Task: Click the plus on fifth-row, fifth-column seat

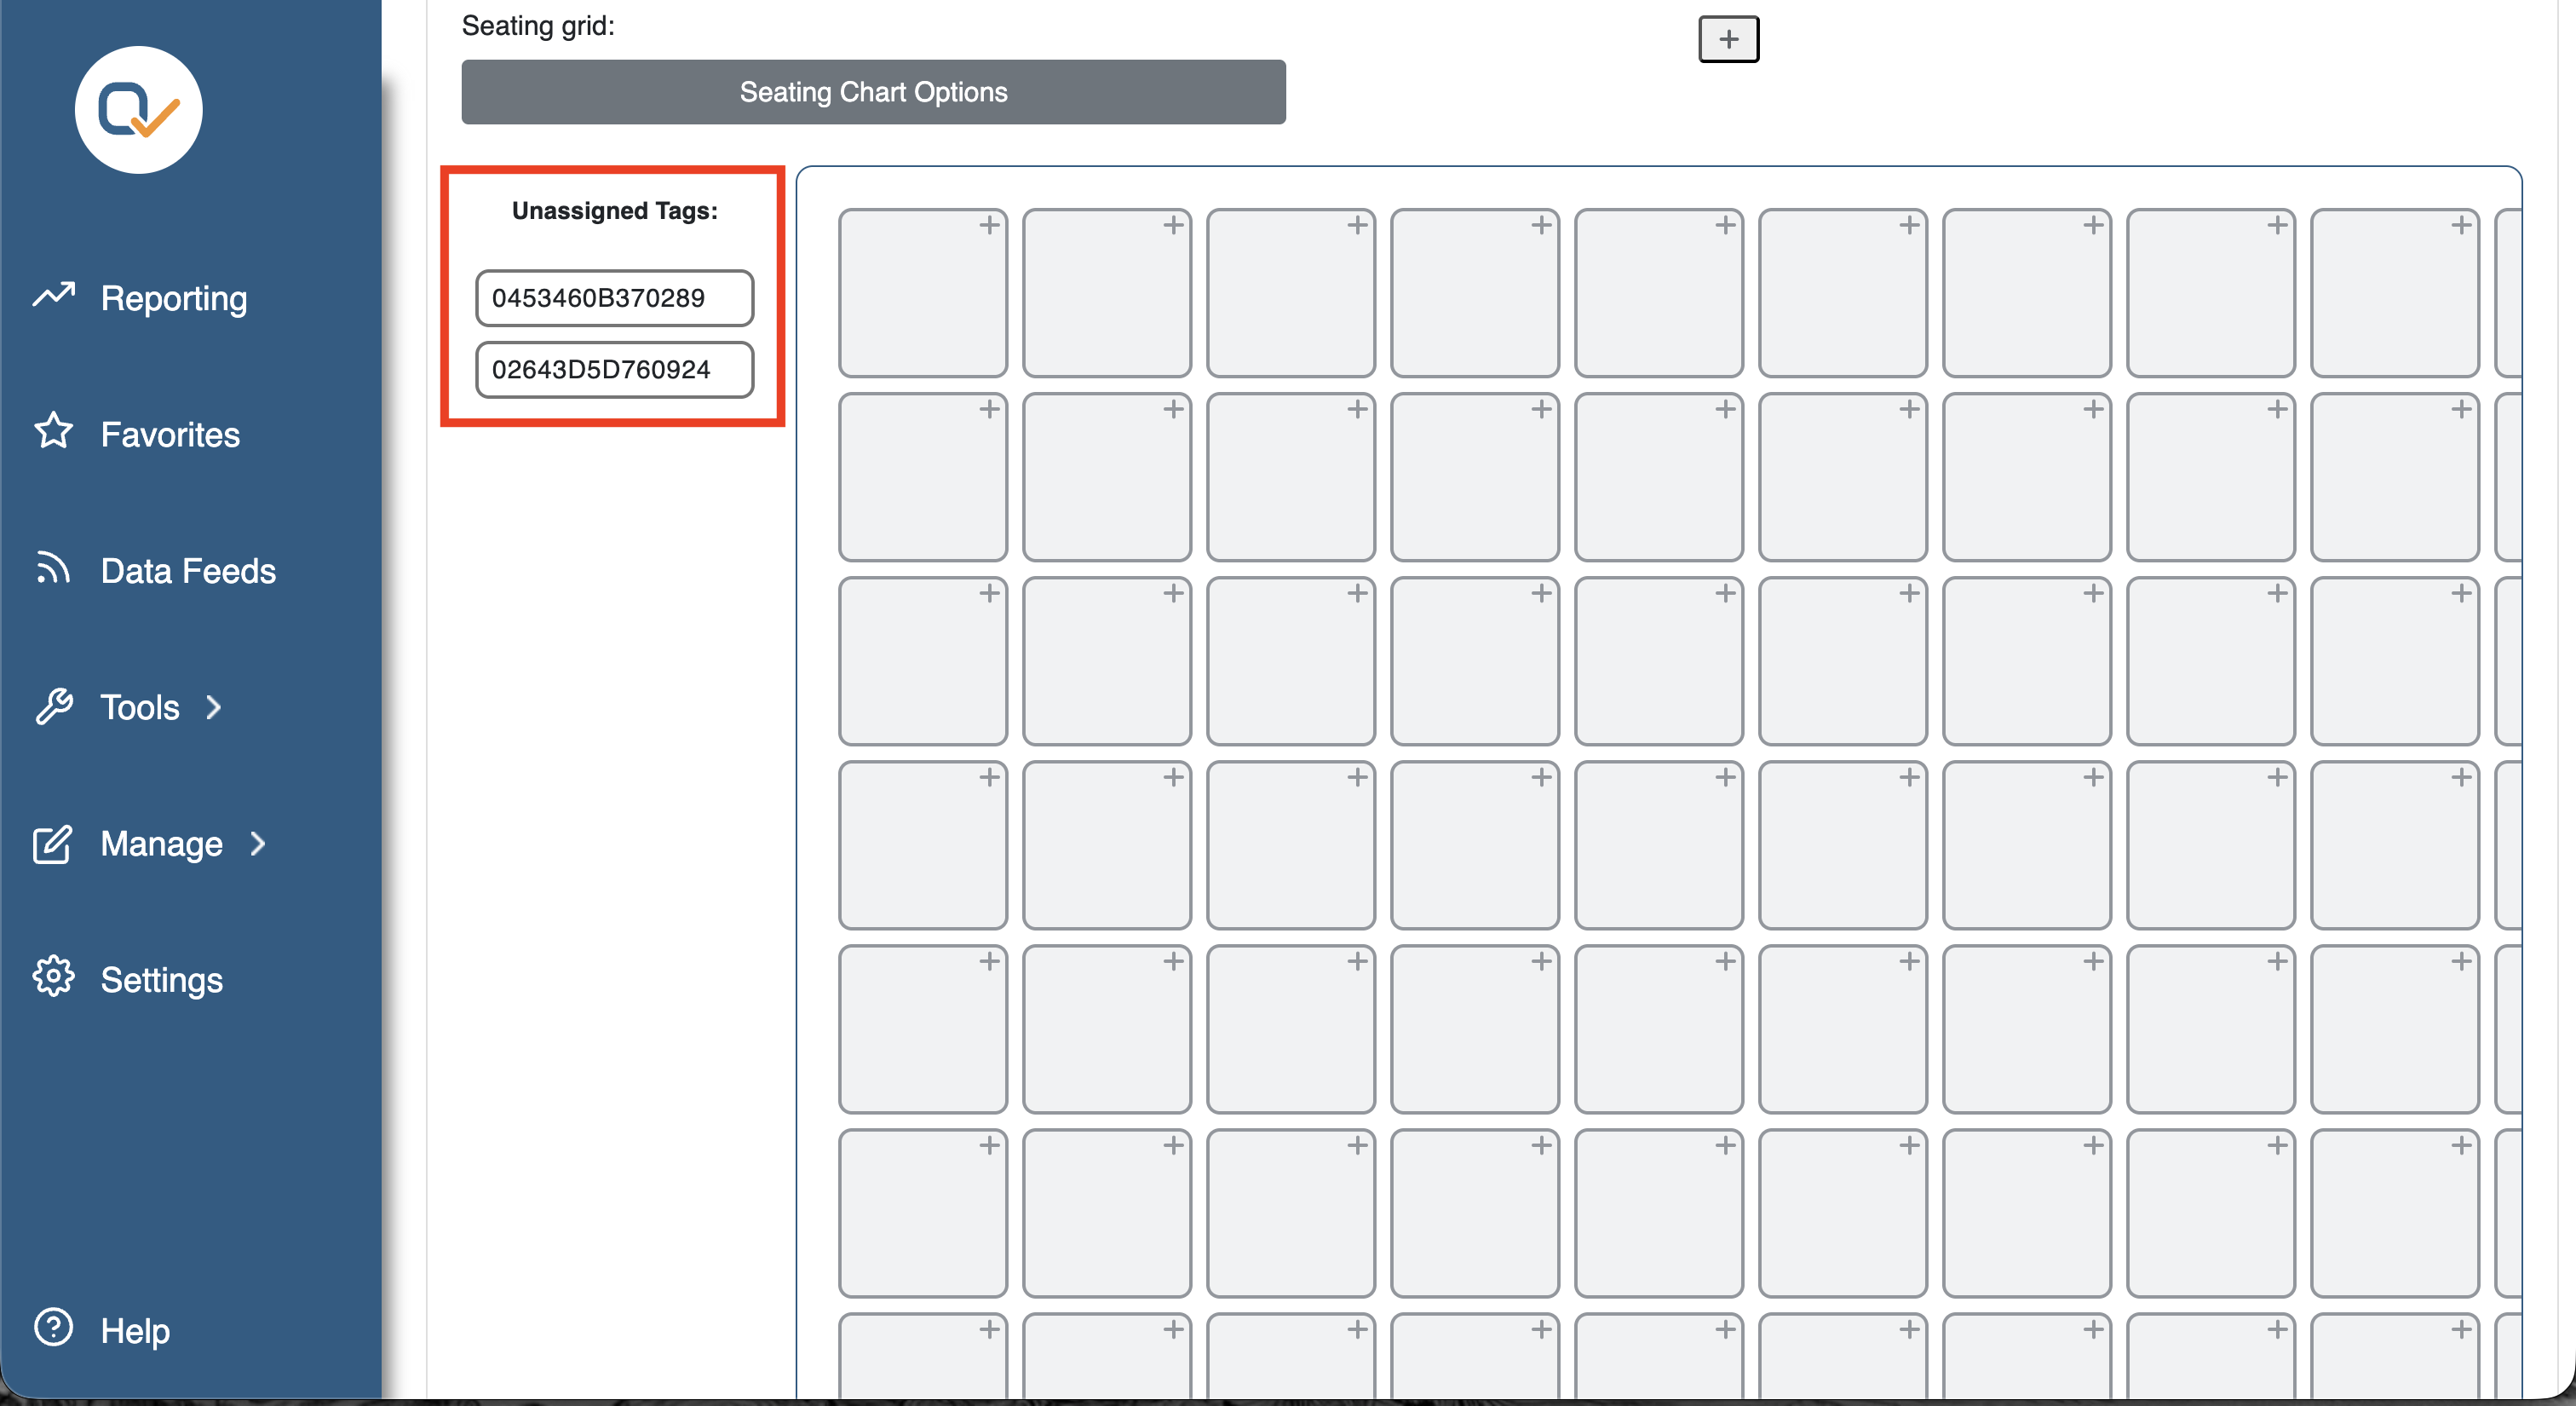Action: point(1725,961)
